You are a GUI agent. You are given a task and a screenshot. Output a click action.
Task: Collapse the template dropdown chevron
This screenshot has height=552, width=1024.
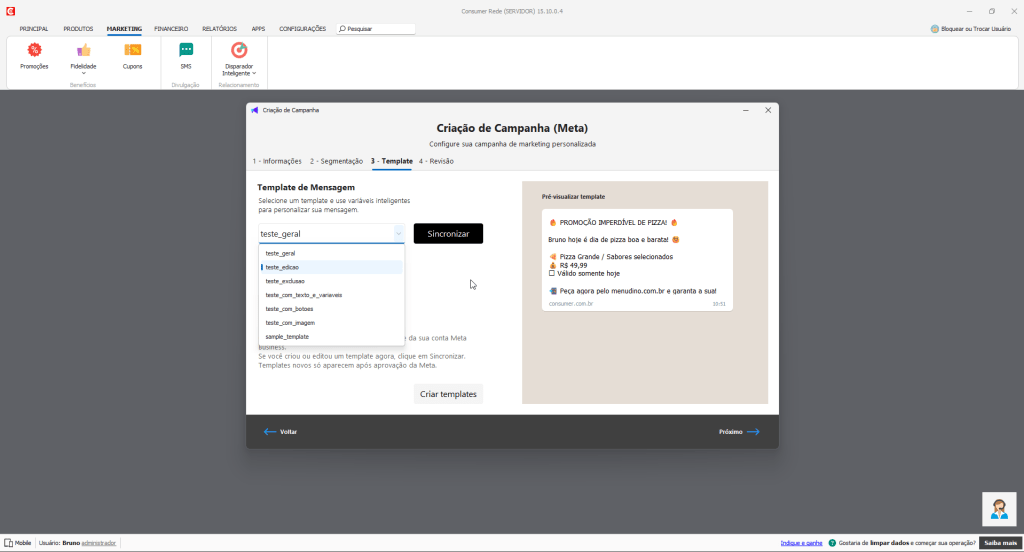(x=397, y=234)
